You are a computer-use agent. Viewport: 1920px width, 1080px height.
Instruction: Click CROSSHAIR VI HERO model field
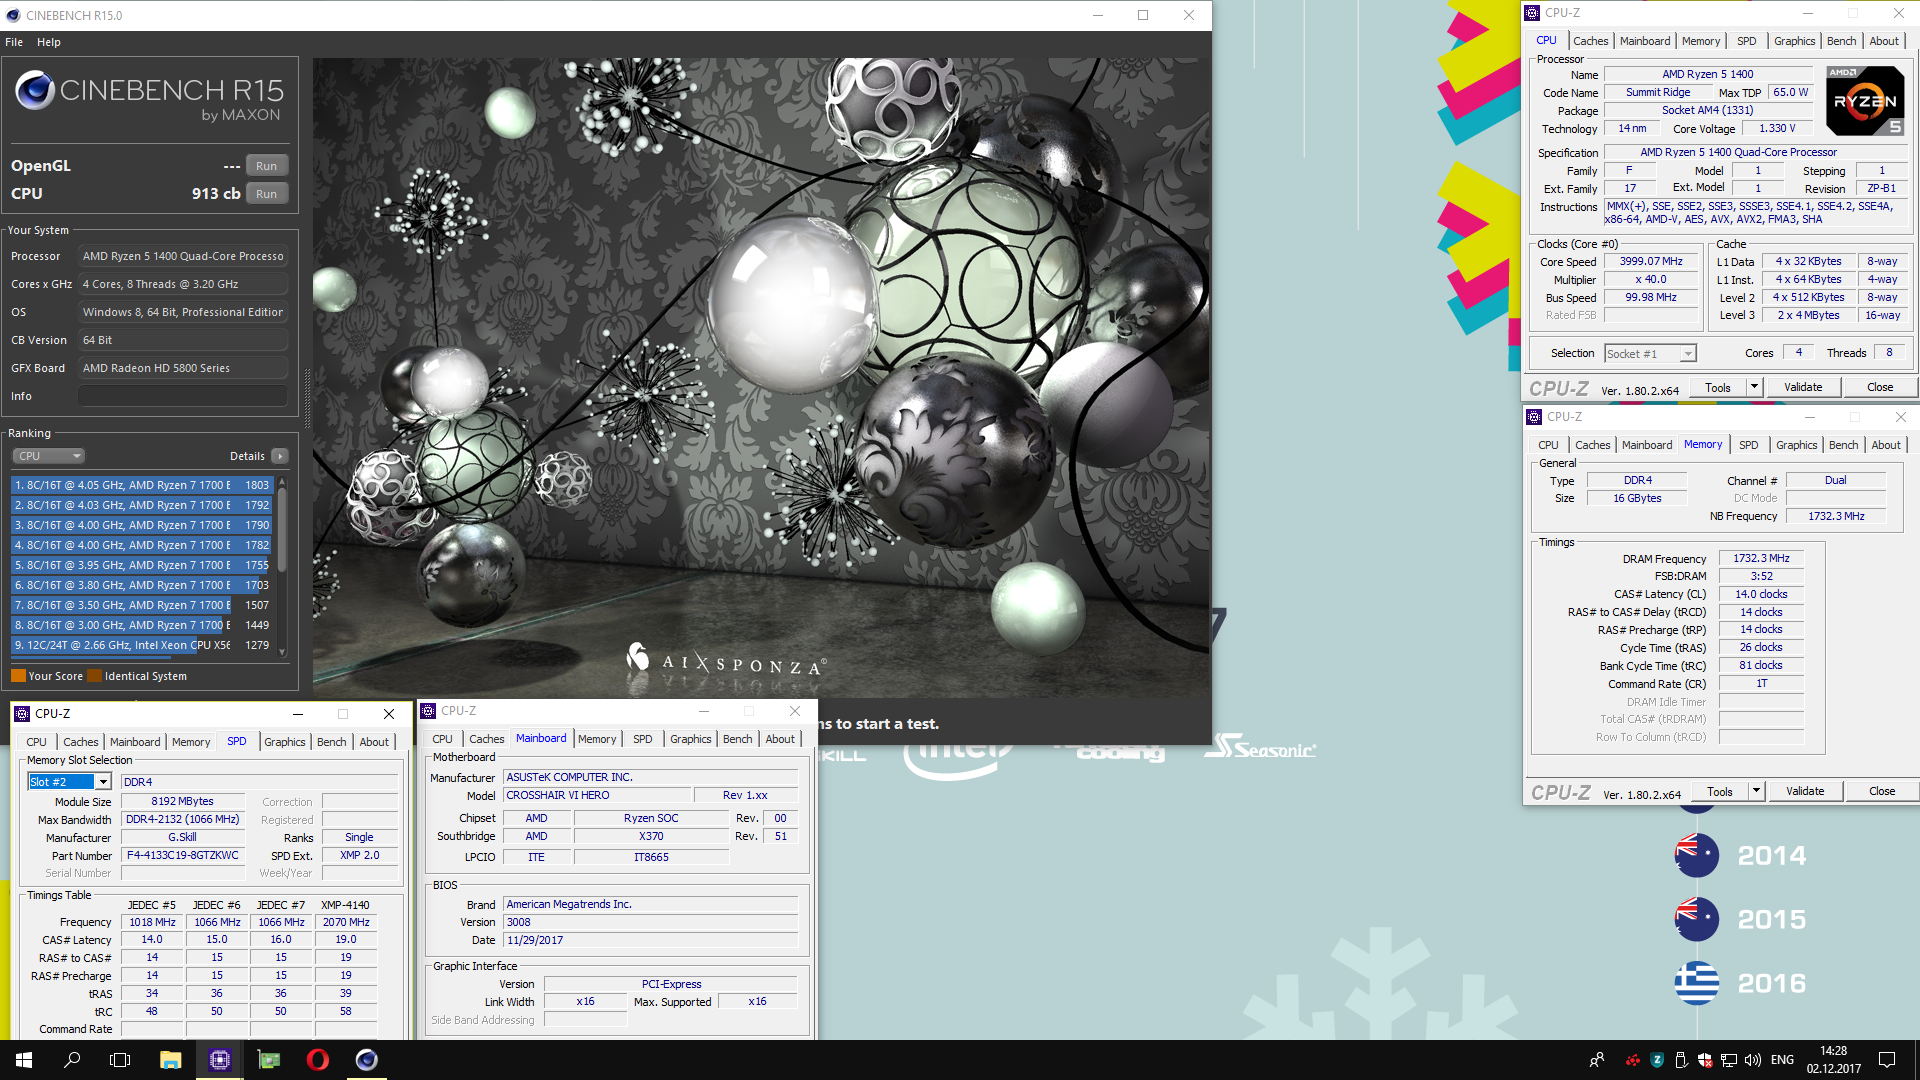(x=597, y=796)
